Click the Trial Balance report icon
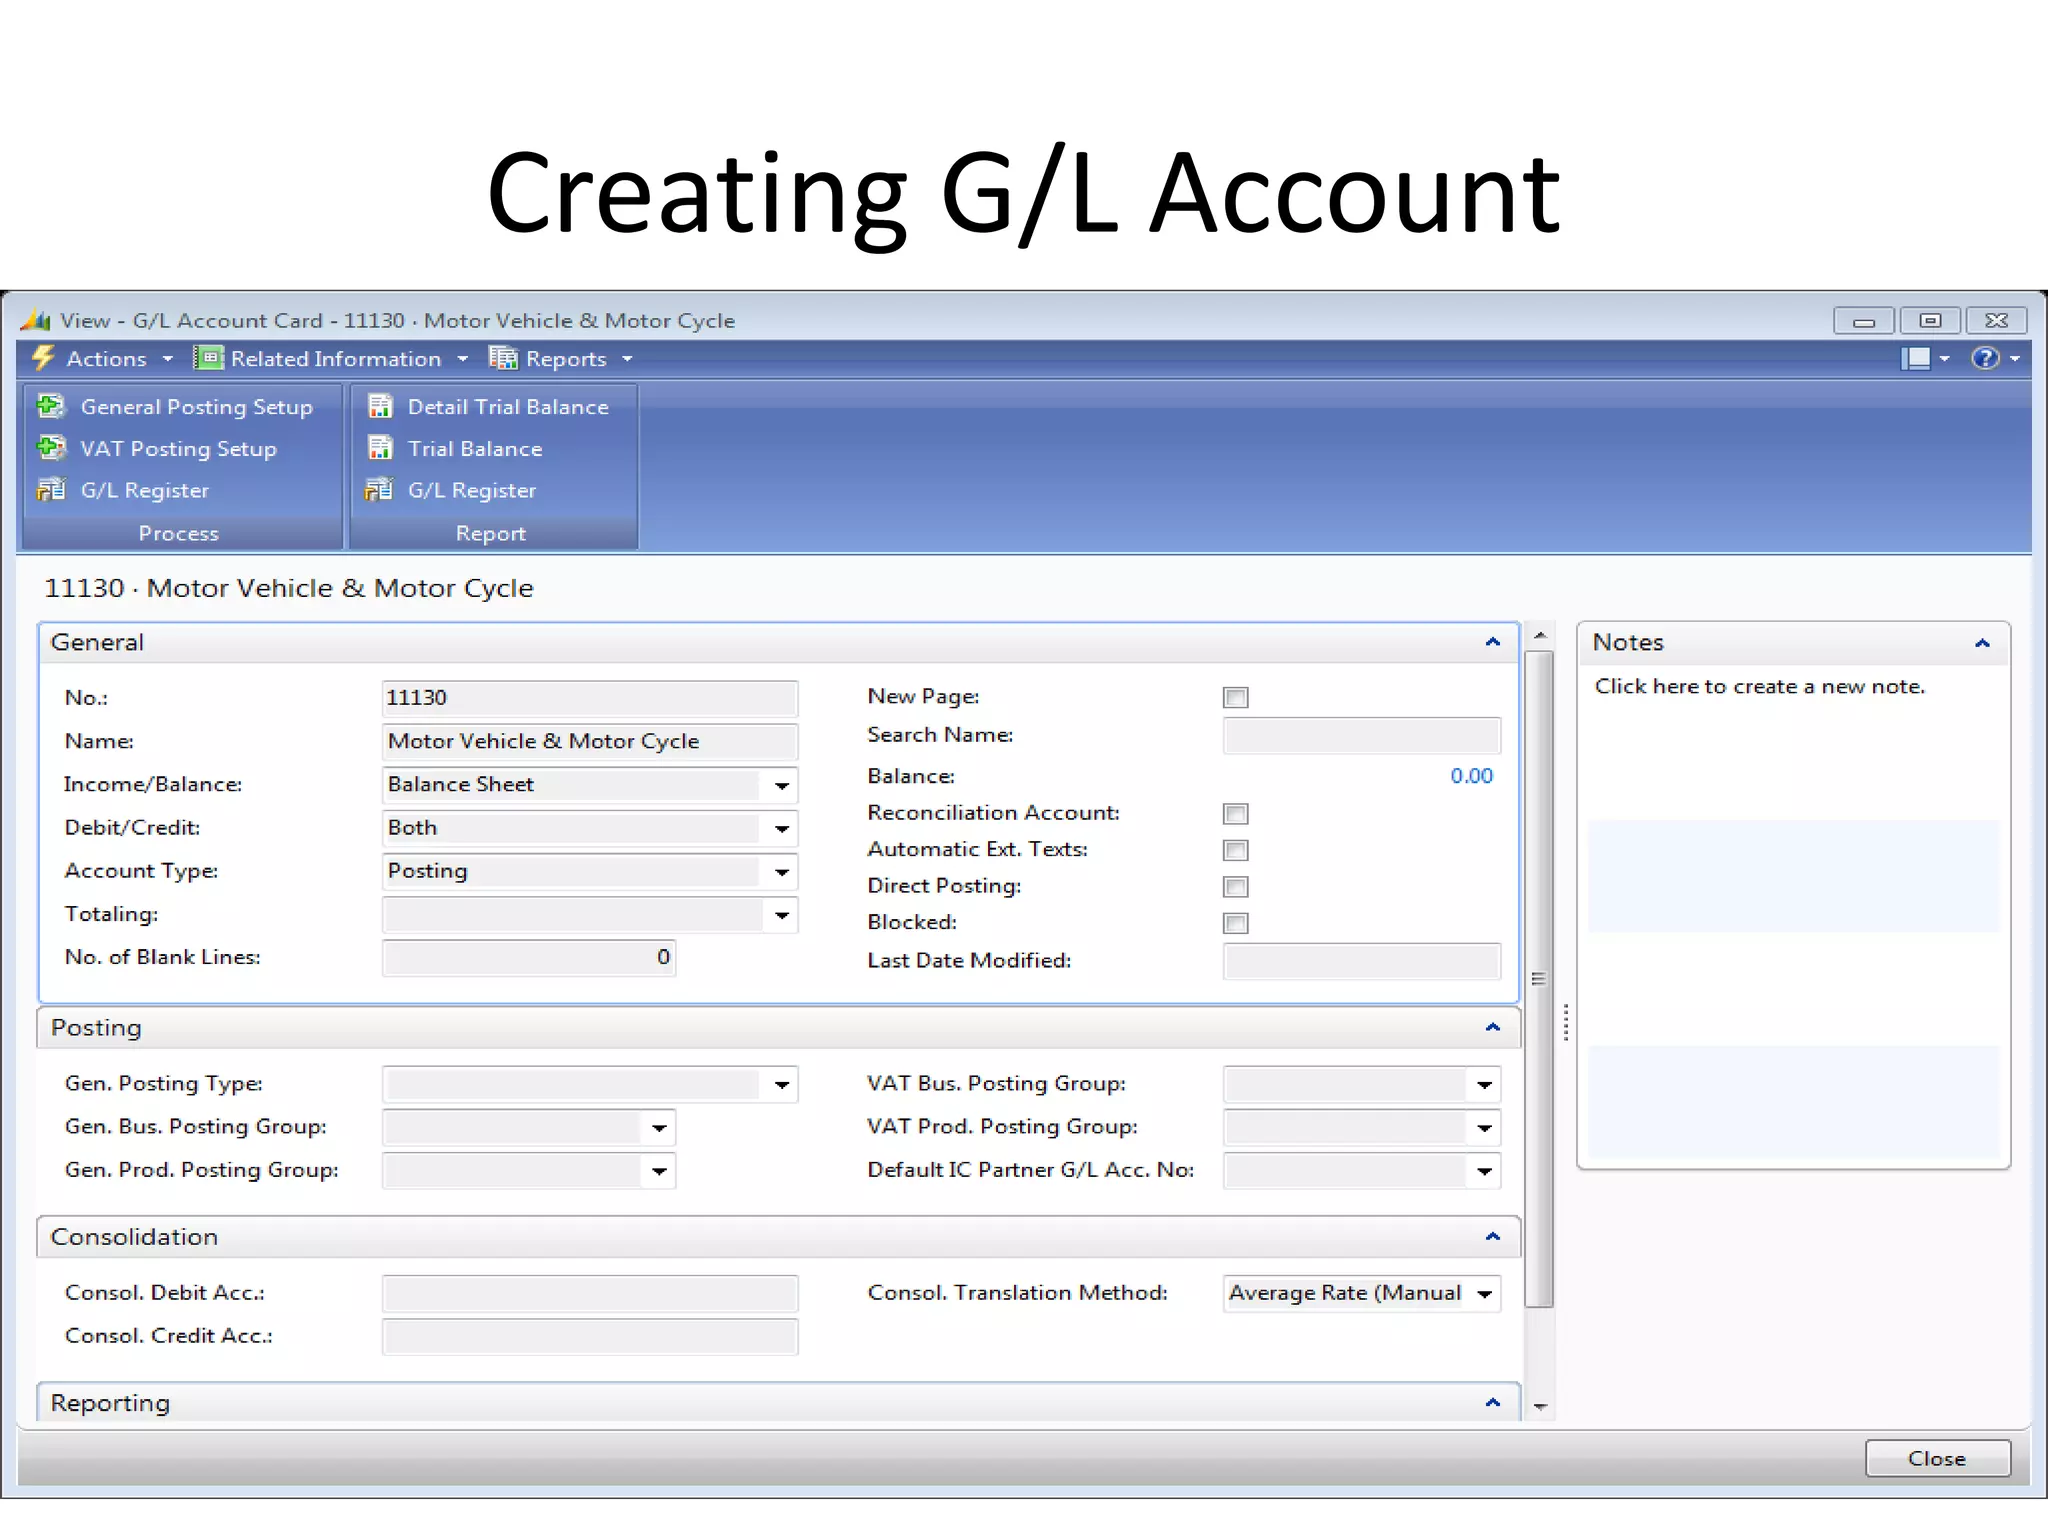The image size is (2048, 1536). 380,447
